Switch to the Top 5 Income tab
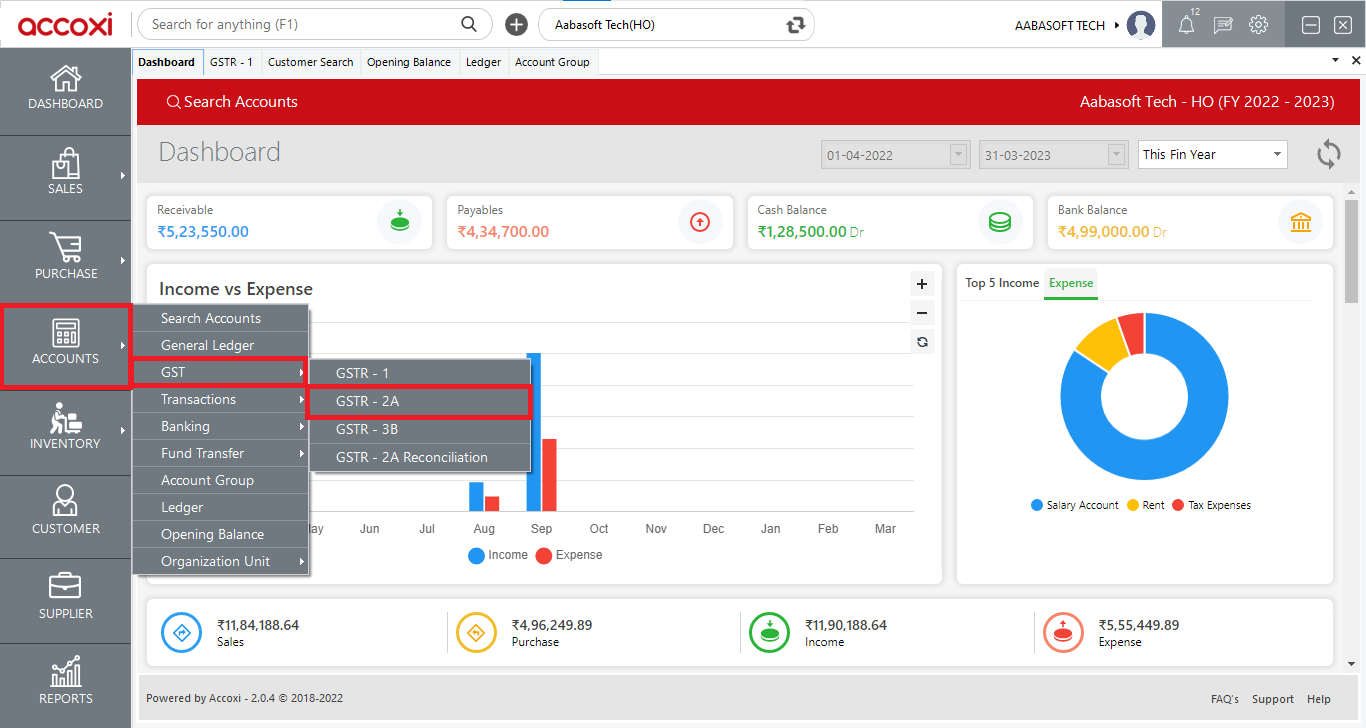 pyautogui.click(x=1002, y=283)
